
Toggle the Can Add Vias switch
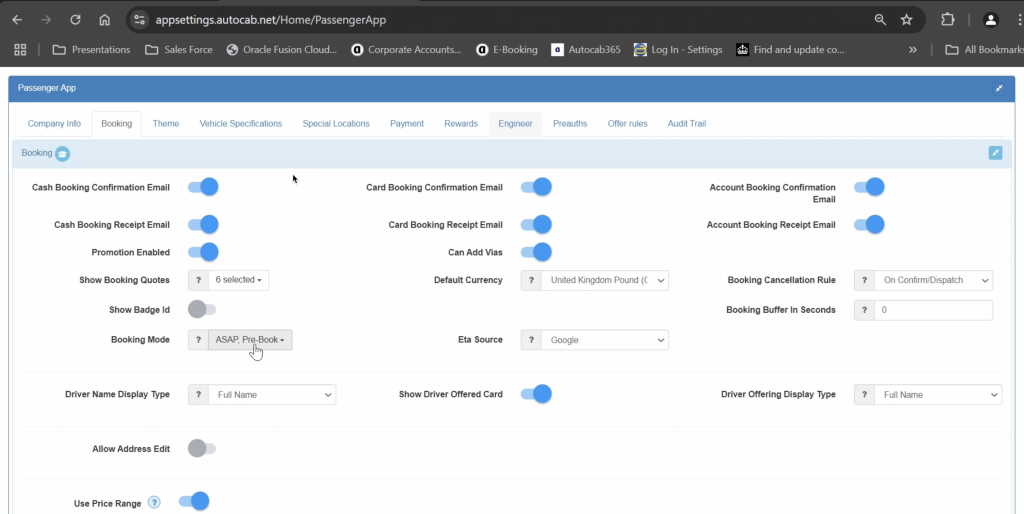[536, 252]
